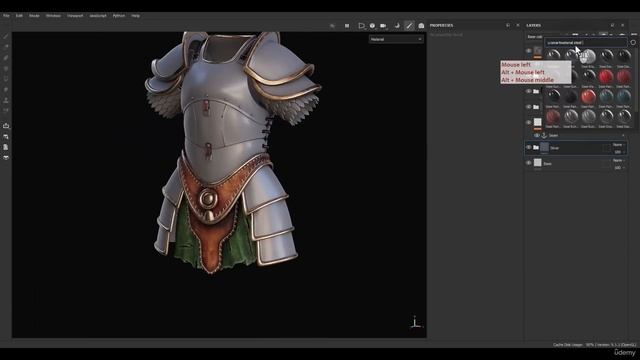Undock the Properties panel
Image resolution: width=640 pixels, height=360 pixels.
508,25
